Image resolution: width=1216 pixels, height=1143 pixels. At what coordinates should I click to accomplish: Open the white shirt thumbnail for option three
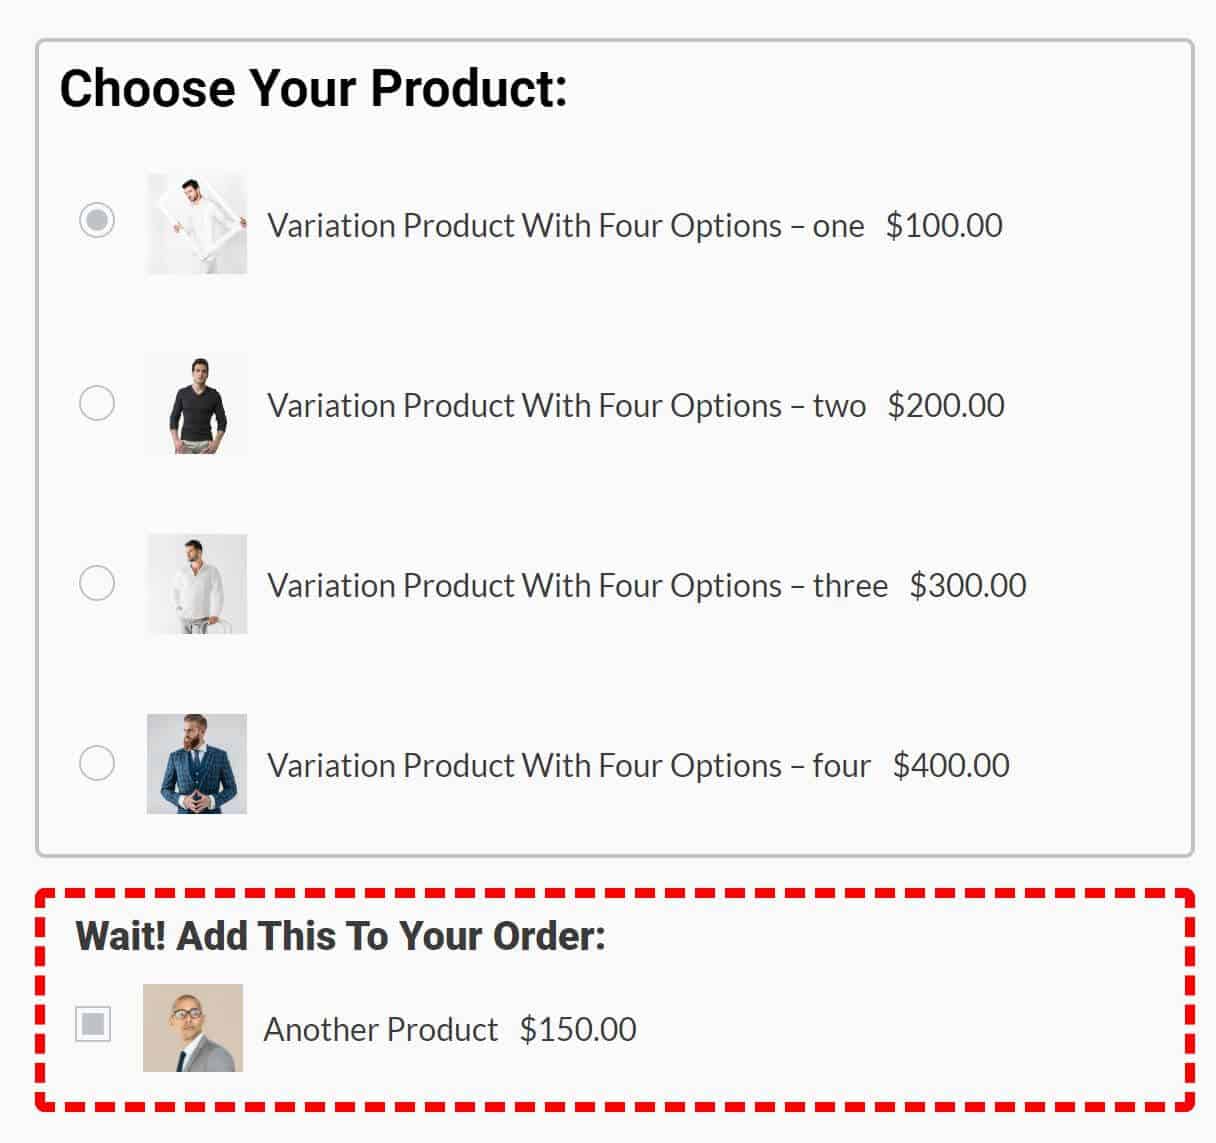[197, 584]
